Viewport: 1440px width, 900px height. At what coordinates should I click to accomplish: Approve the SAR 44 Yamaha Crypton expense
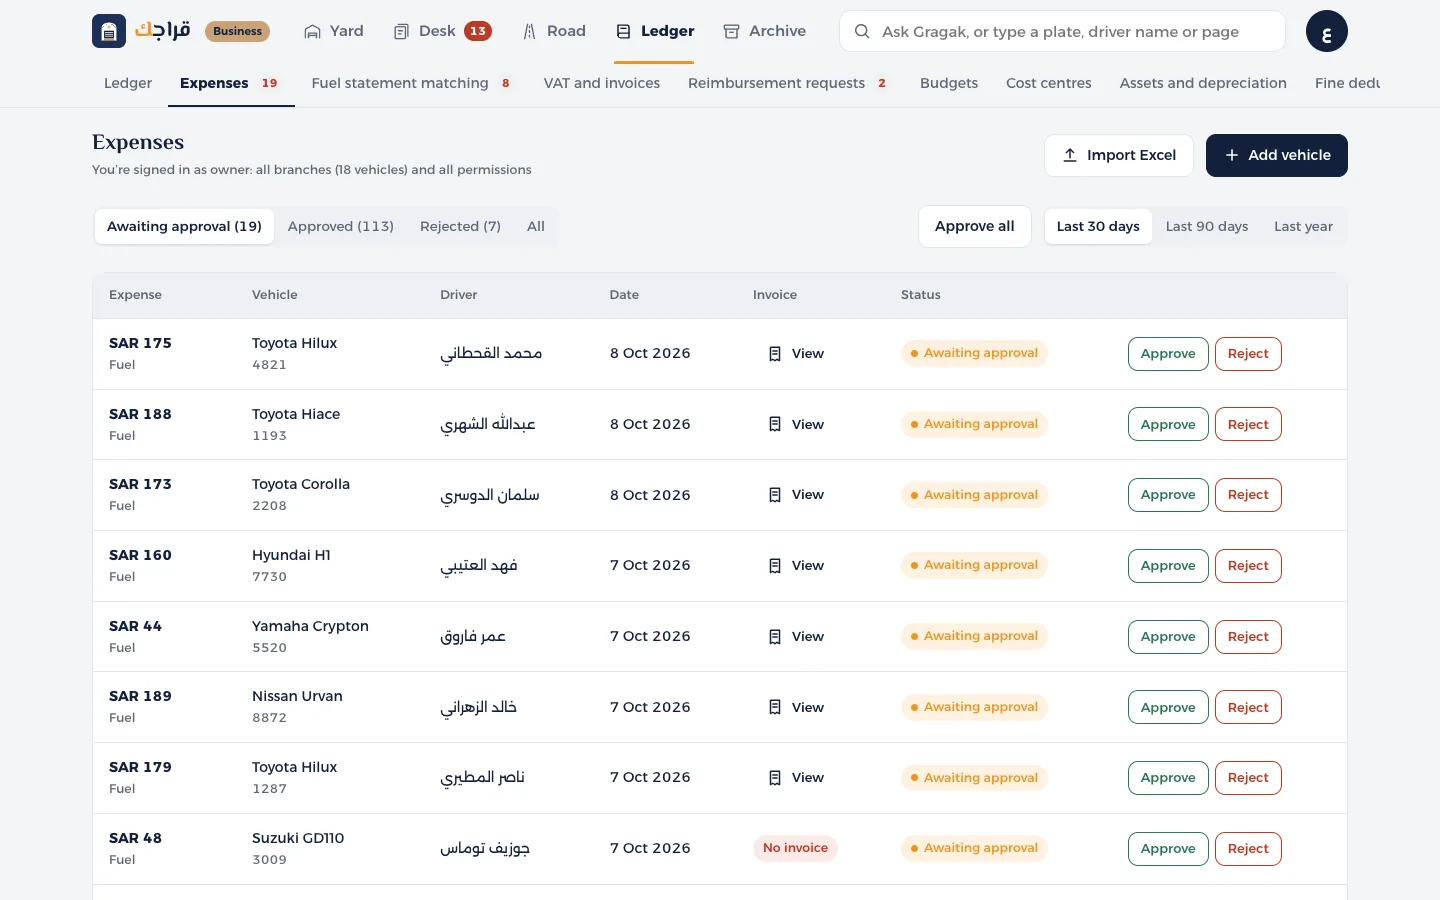coord(1168,637)
